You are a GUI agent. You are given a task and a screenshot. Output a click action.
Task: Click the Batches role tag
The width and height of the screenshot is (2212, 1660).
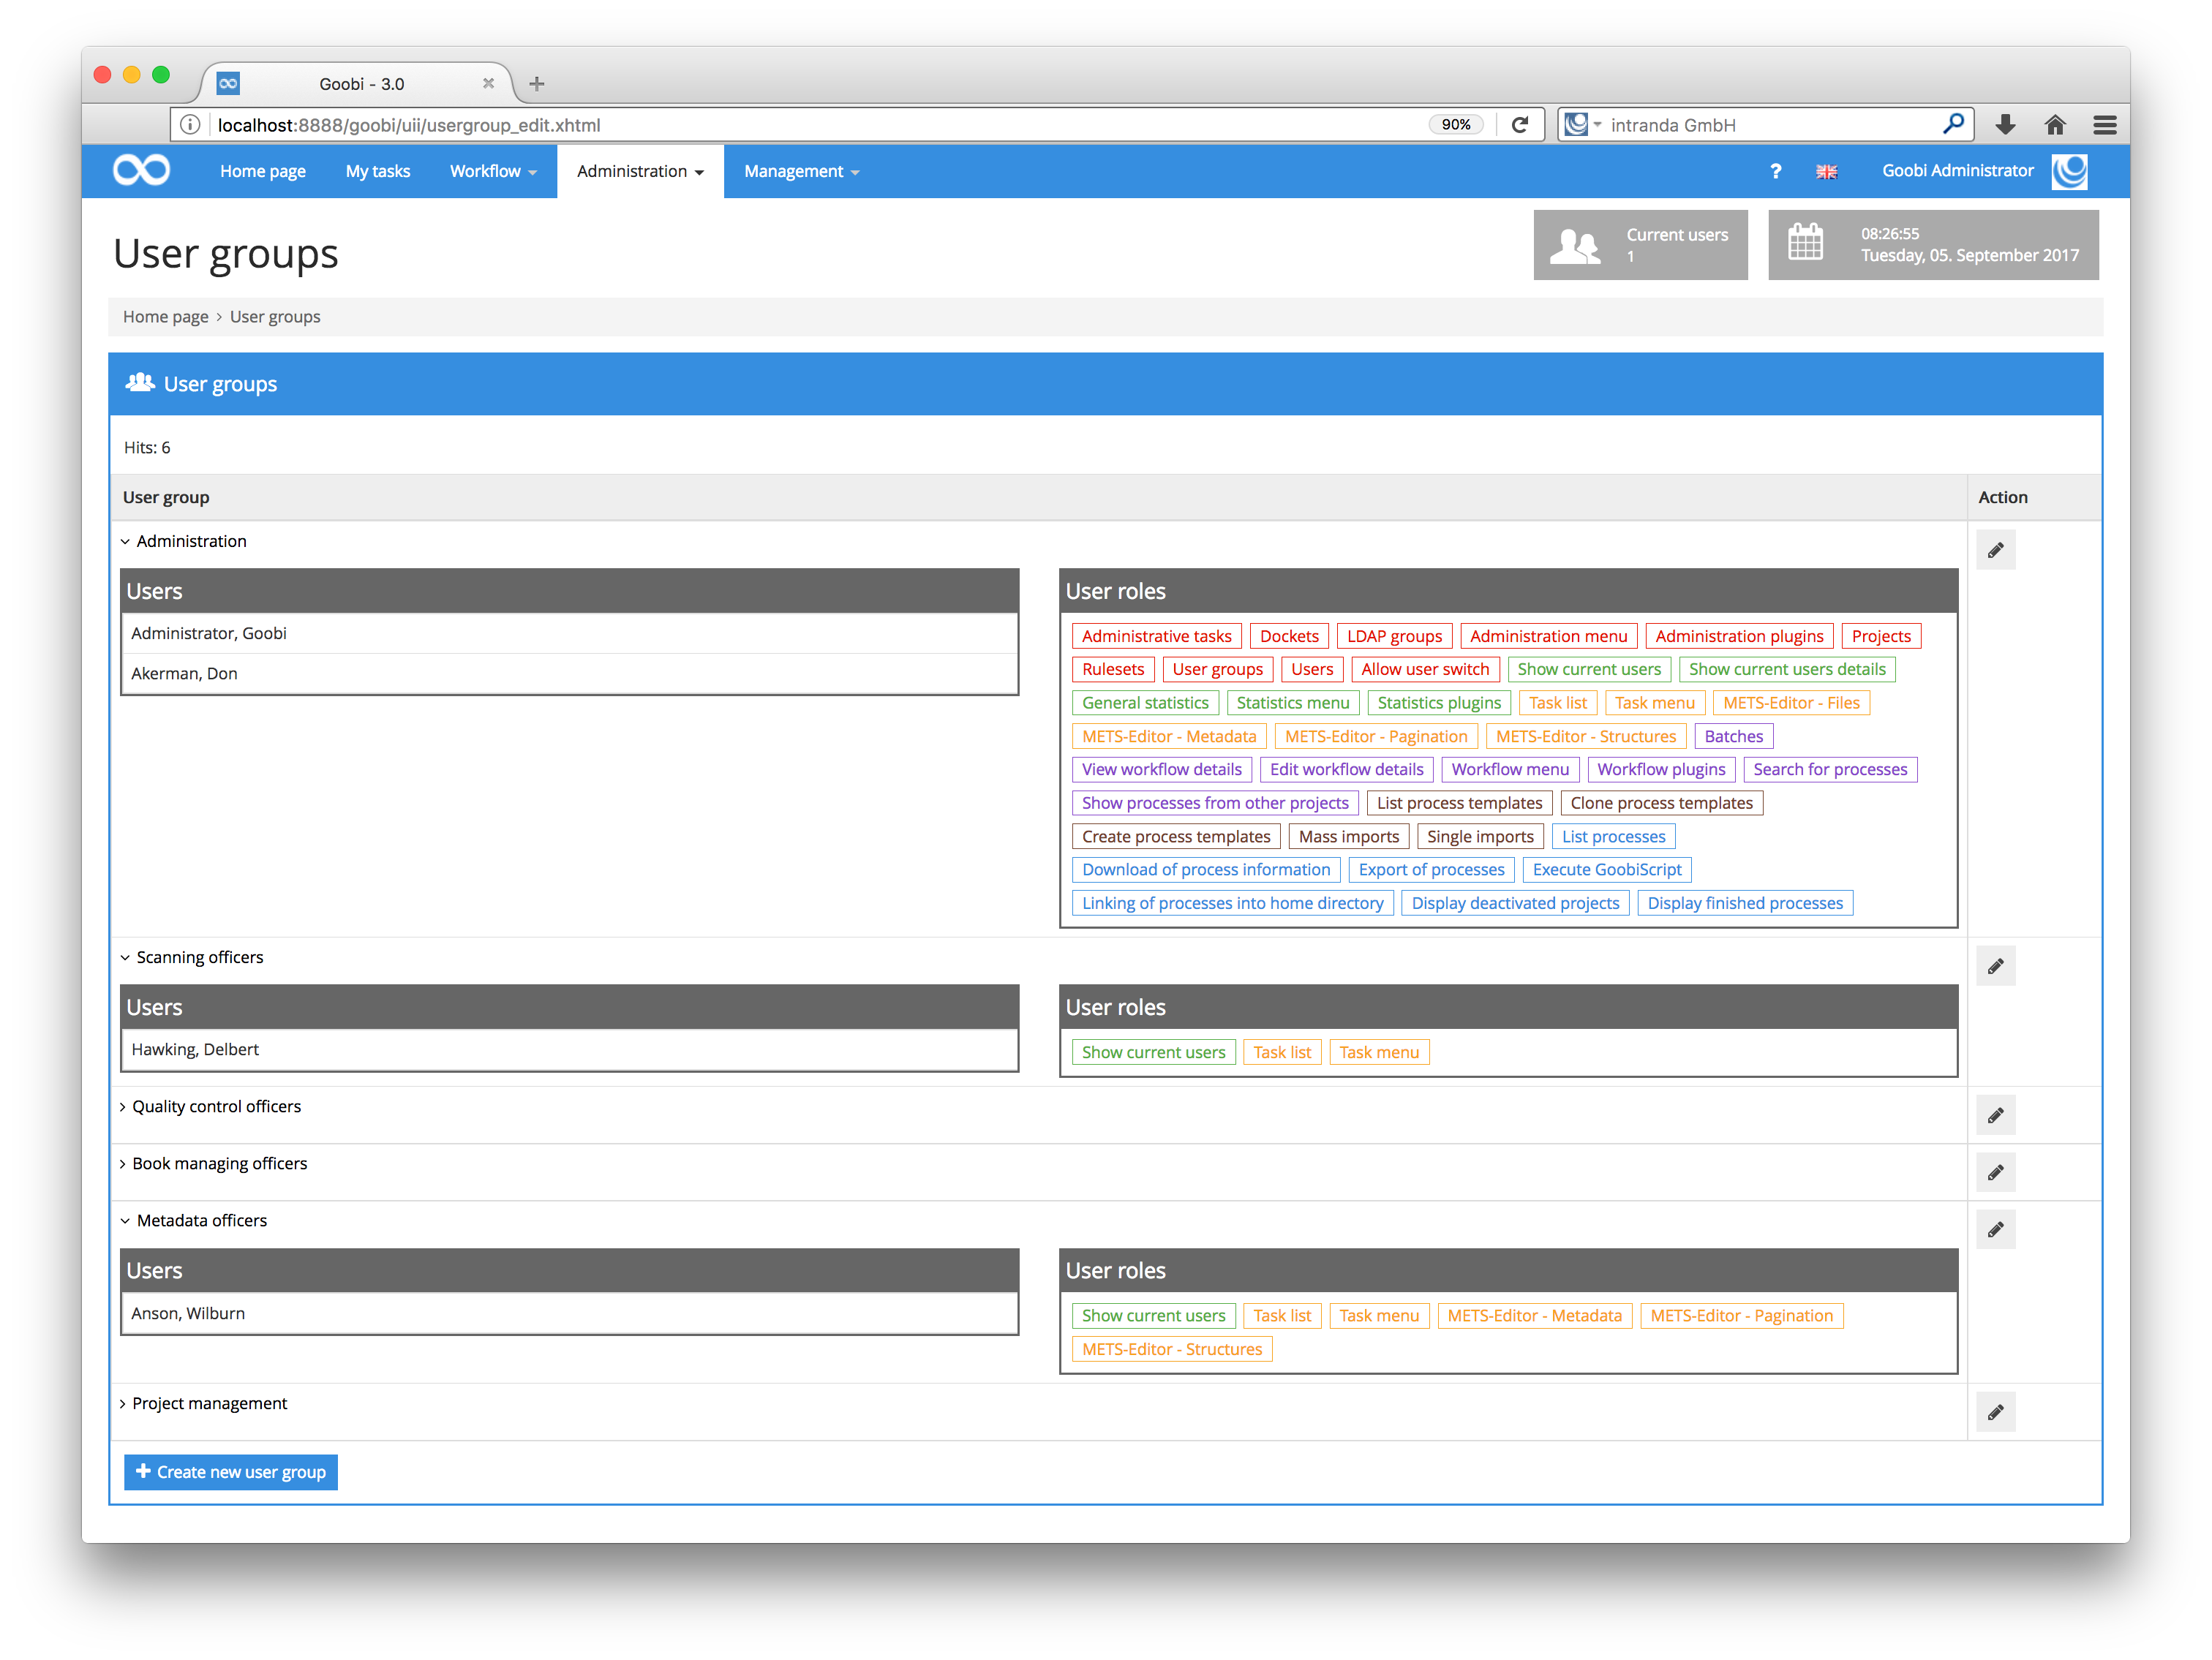[1733, 736]
